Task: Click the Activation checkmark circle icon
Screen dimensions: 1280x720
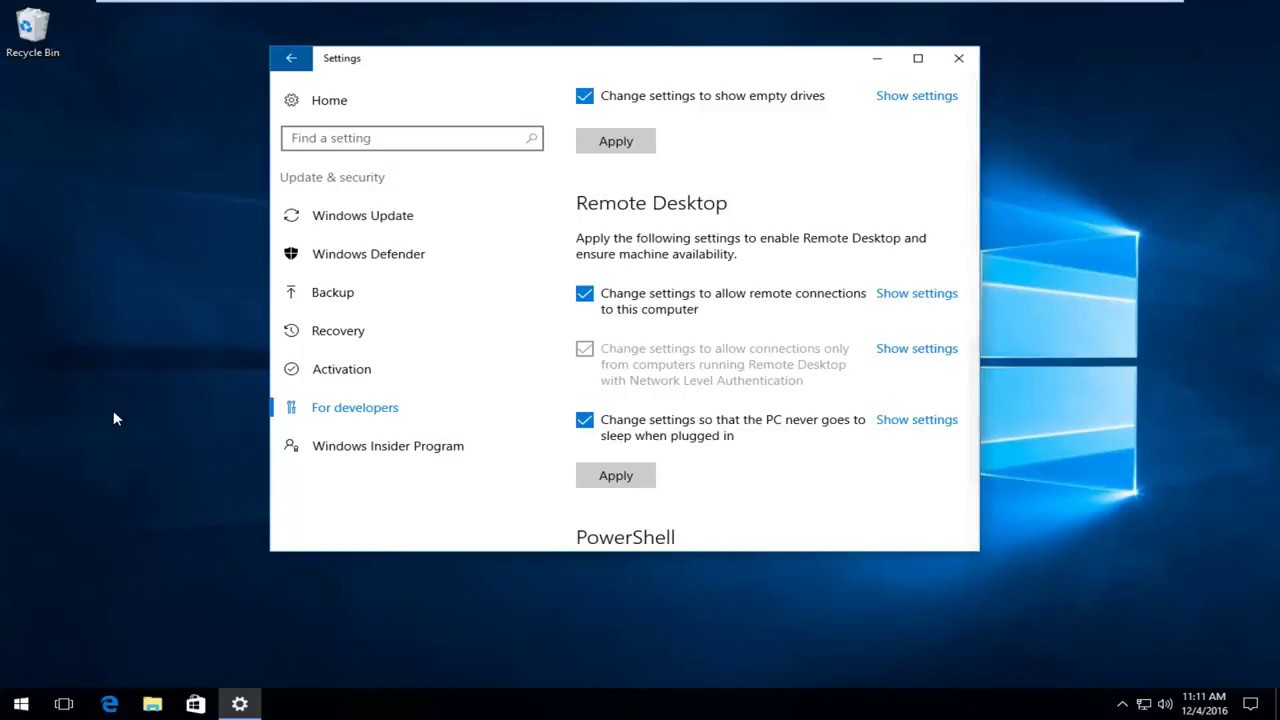Action: 291,369
